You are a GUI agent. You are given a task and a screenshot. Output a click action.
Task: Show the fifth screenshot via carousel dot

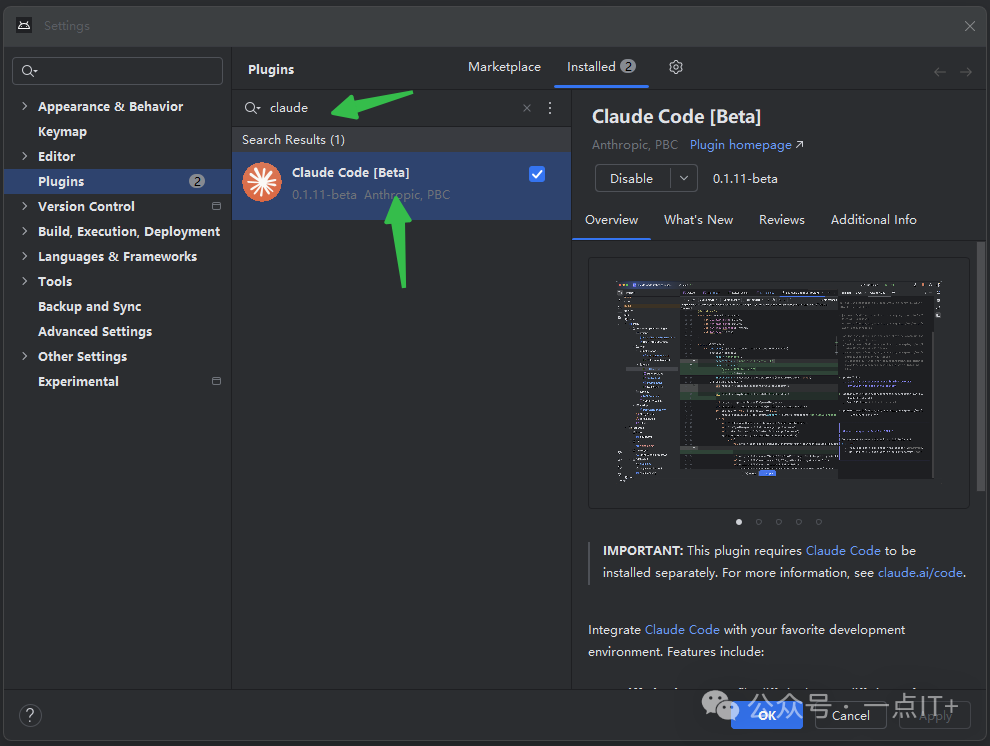(x=819, y=522)
